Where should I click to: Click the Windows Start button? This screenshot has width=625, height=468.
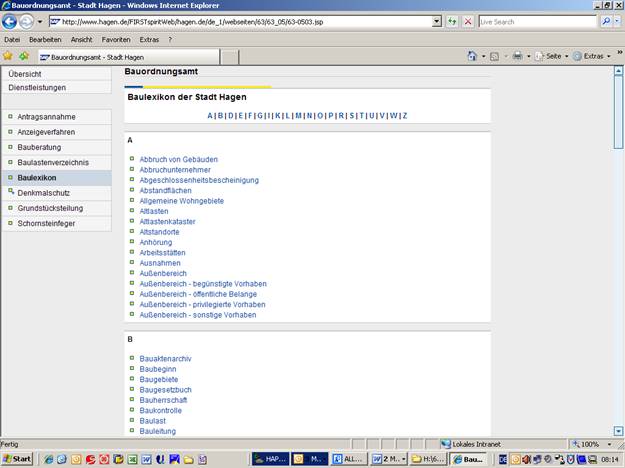point(17,458)
